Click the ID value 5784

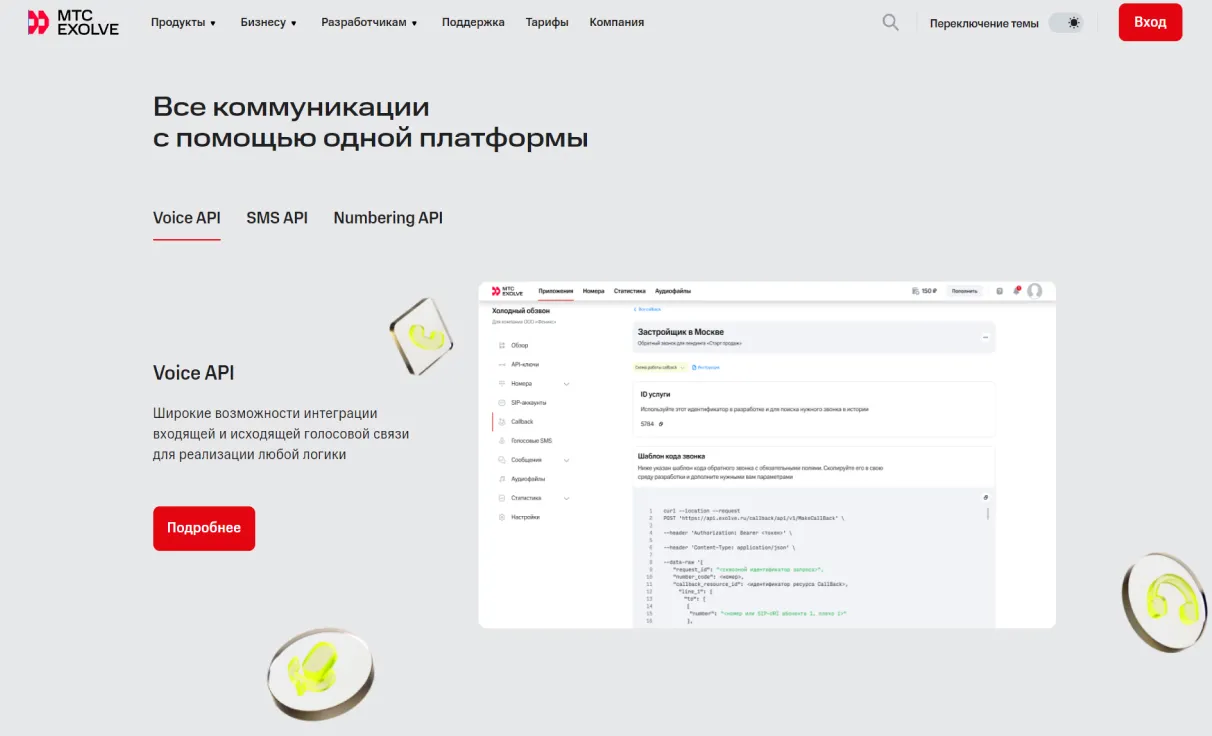(x=647, y=424)
